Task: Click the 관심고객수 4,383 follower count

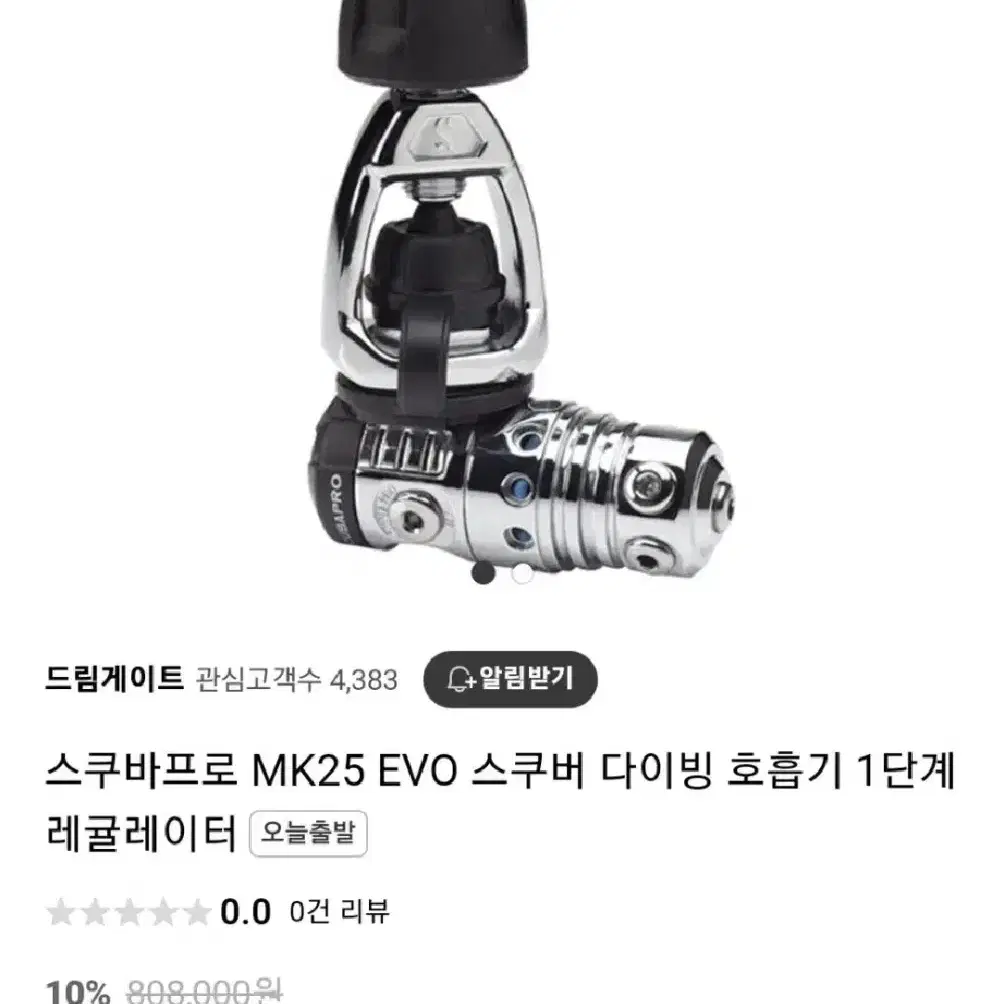Action: click(x=296, y=680)
